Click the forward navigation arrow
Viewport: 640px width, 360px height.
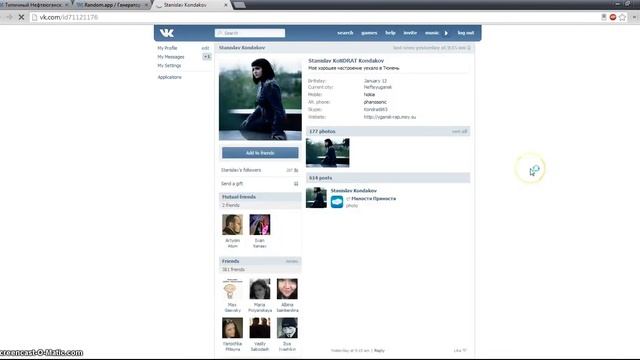pyautogui.click(x=9, y=17)
